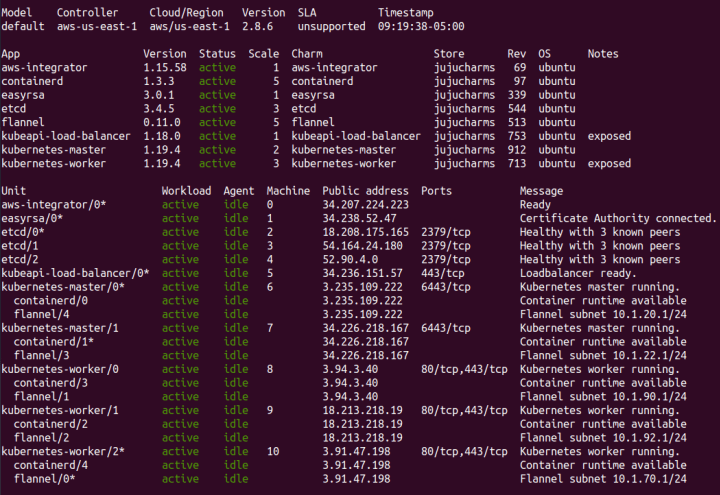
Task: Click the revision number 713
Action: [517, 164]
